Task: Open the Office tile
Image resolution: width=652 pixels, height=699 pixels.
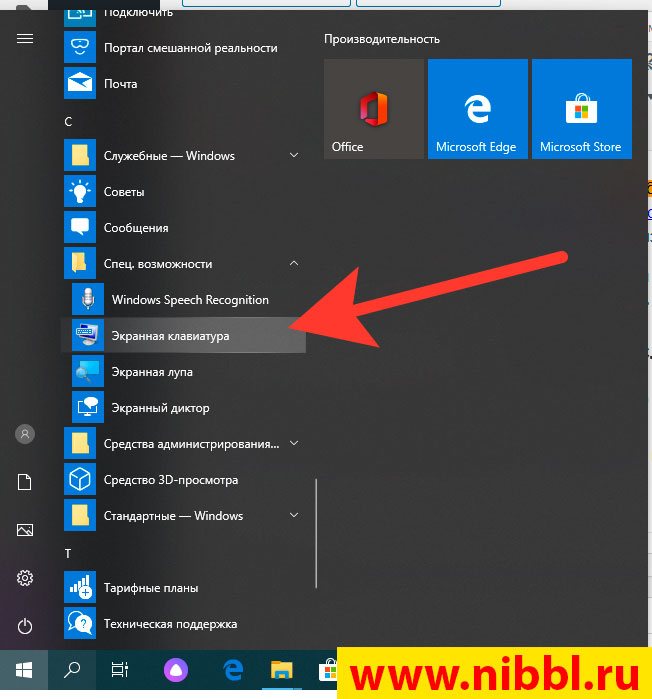Action: [374, 109]
